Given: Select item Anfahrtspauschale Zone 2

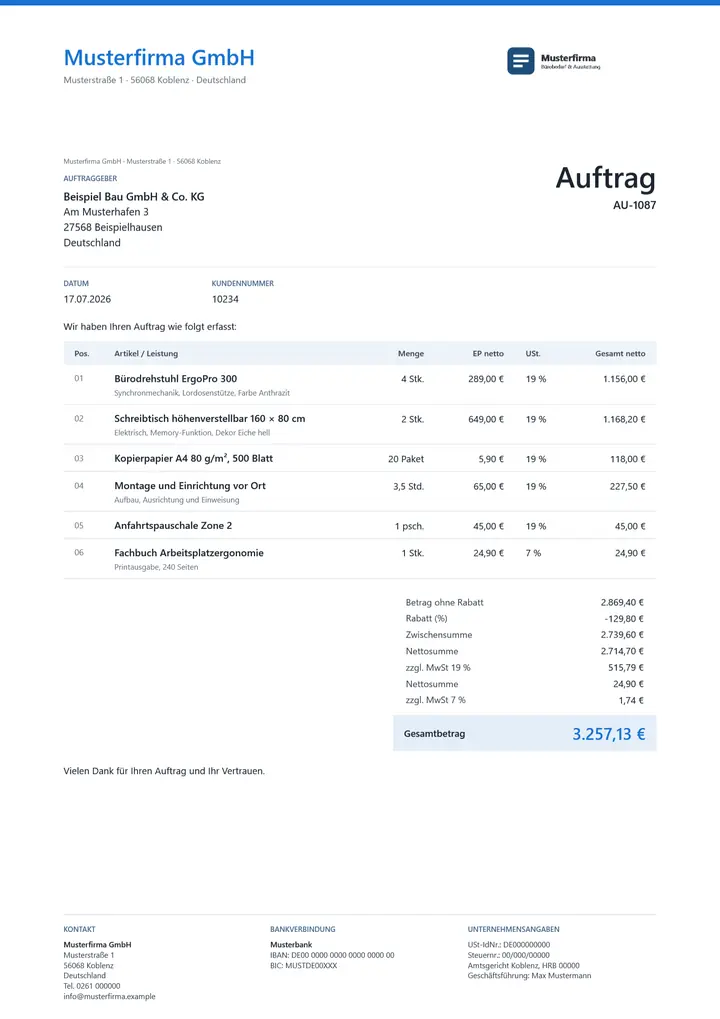Looking at the screenshot, I should tap(173, 525).
